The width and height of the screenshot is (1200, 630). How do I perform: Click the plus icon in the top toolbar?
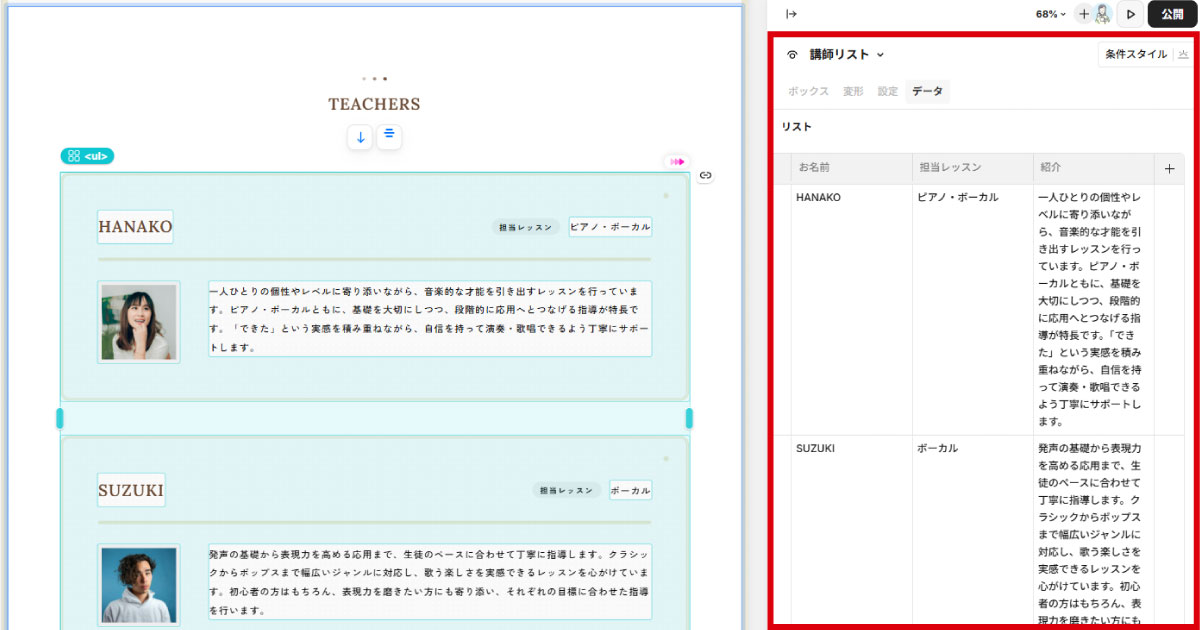[x=1083, y=14]
